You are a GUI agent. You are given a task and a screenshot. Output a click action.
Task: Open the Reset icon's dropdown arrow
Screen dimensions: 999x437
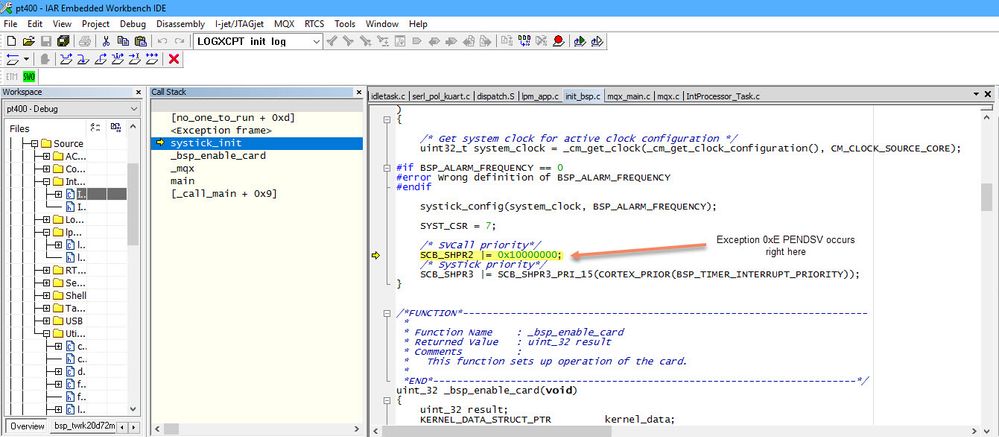26,59
